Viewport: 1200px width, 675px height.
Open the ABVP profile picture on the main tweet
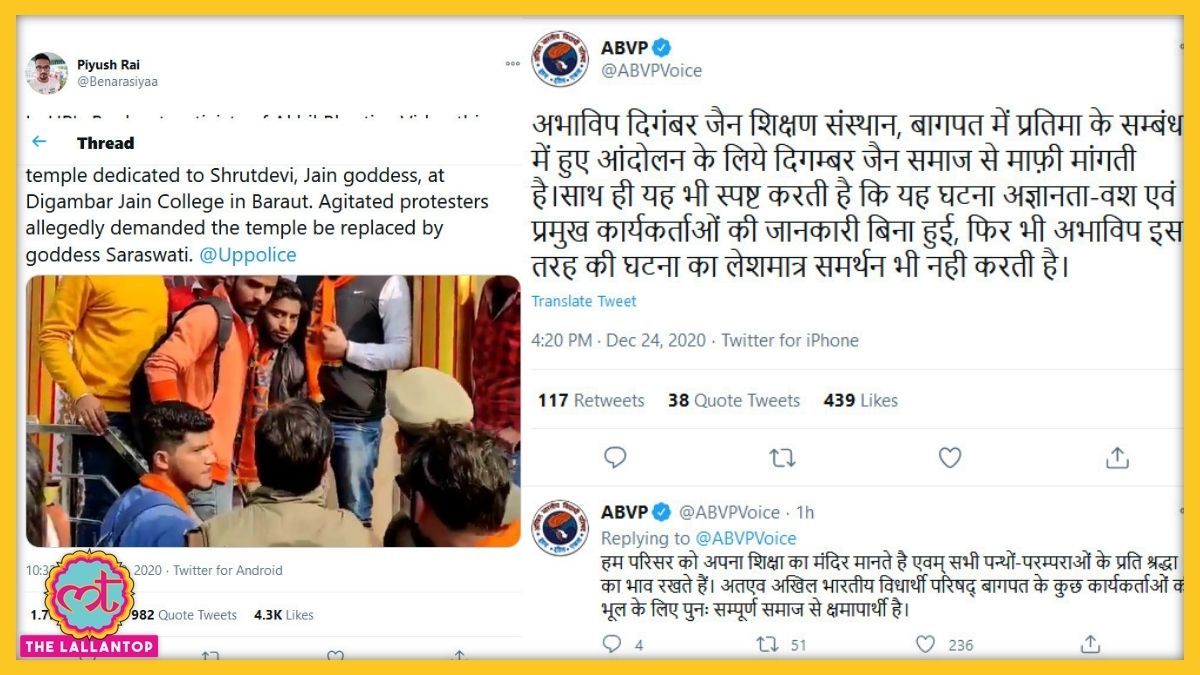(560, 59)
